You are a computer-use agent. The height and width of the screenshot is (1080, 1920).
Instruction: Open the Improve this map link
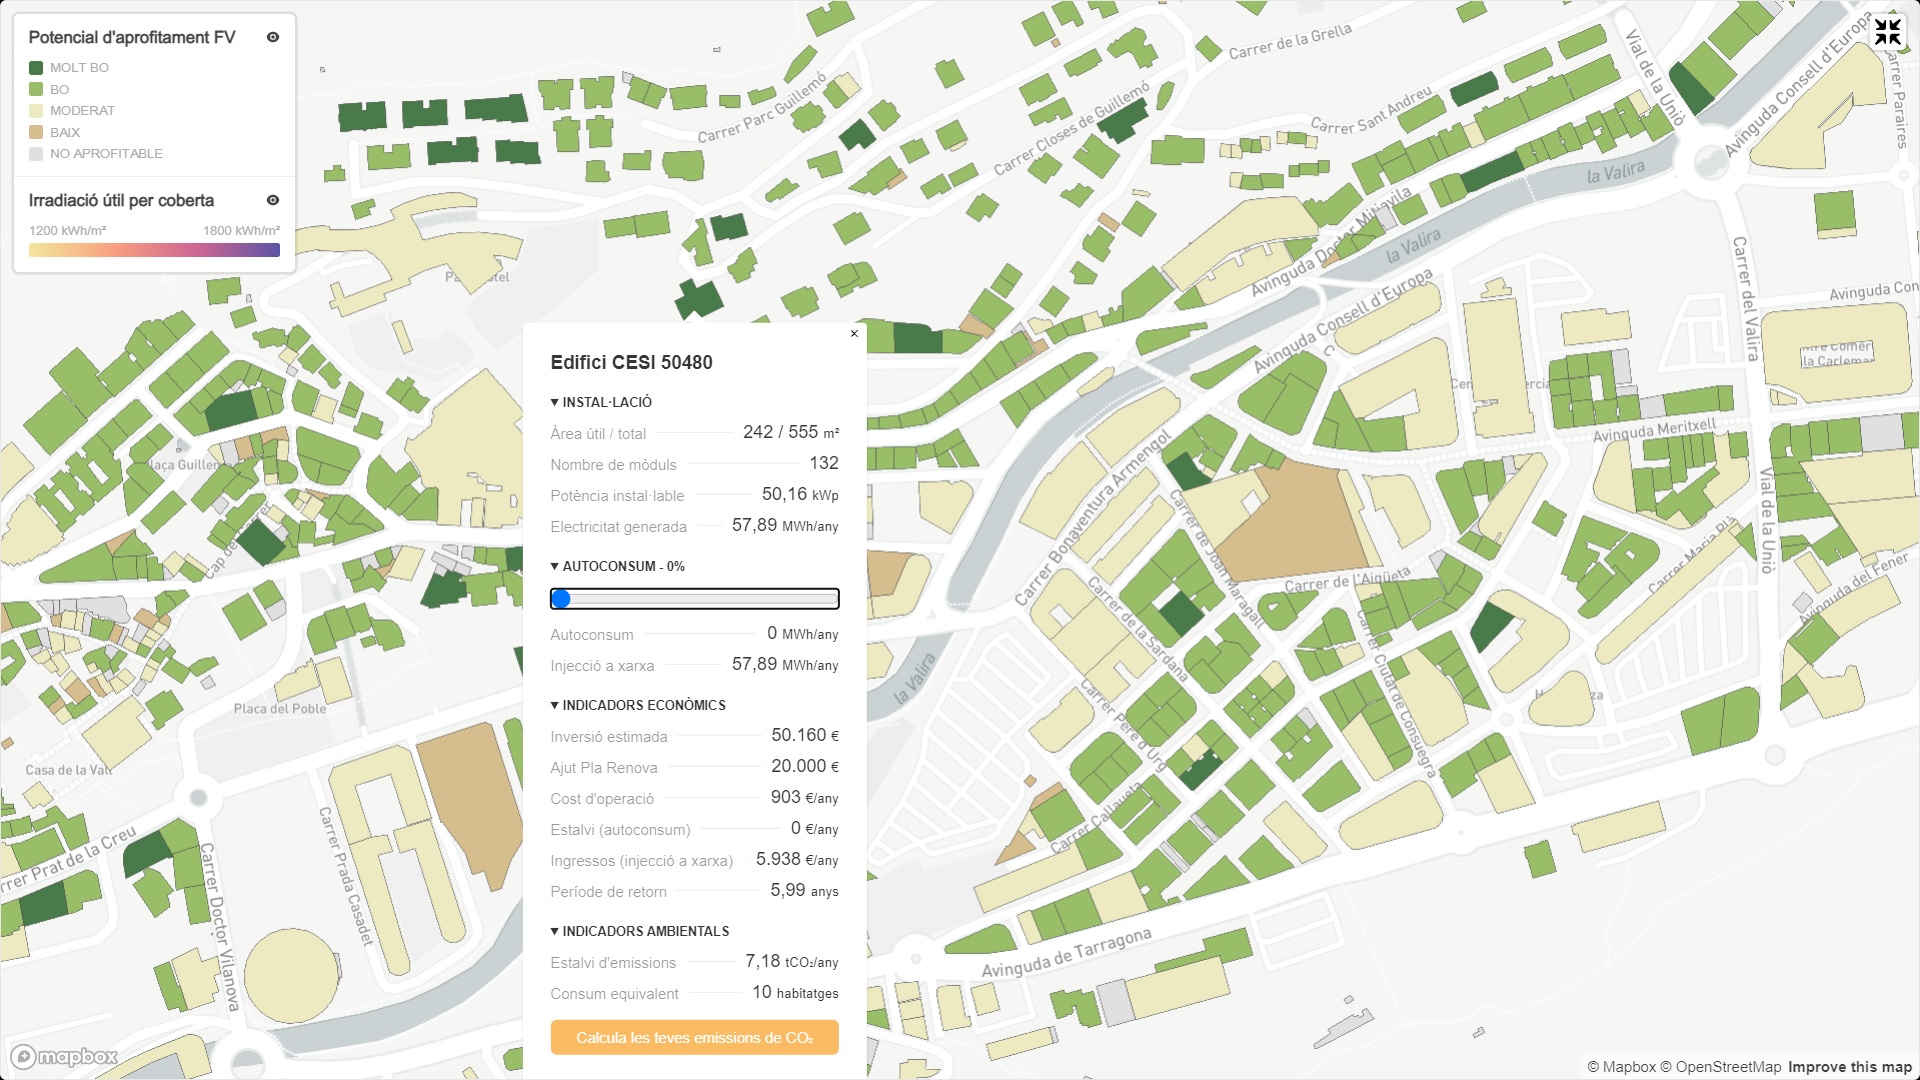[1849, 1067]
